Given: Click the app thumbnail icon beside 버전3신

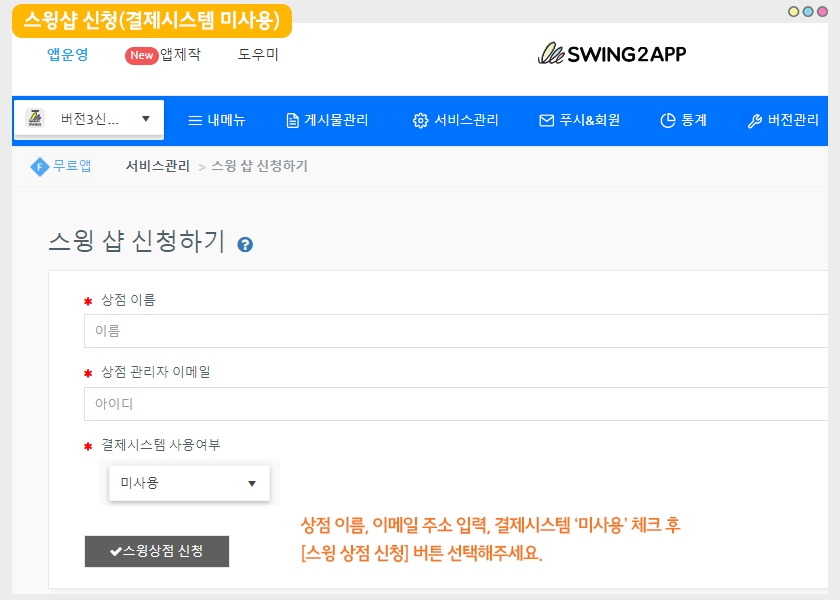Looking at the screenshot, I should [35, 119].
